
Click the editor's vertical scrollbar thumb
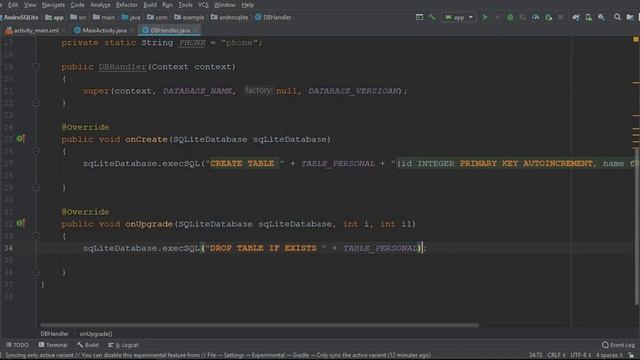(x=637, y=227)
